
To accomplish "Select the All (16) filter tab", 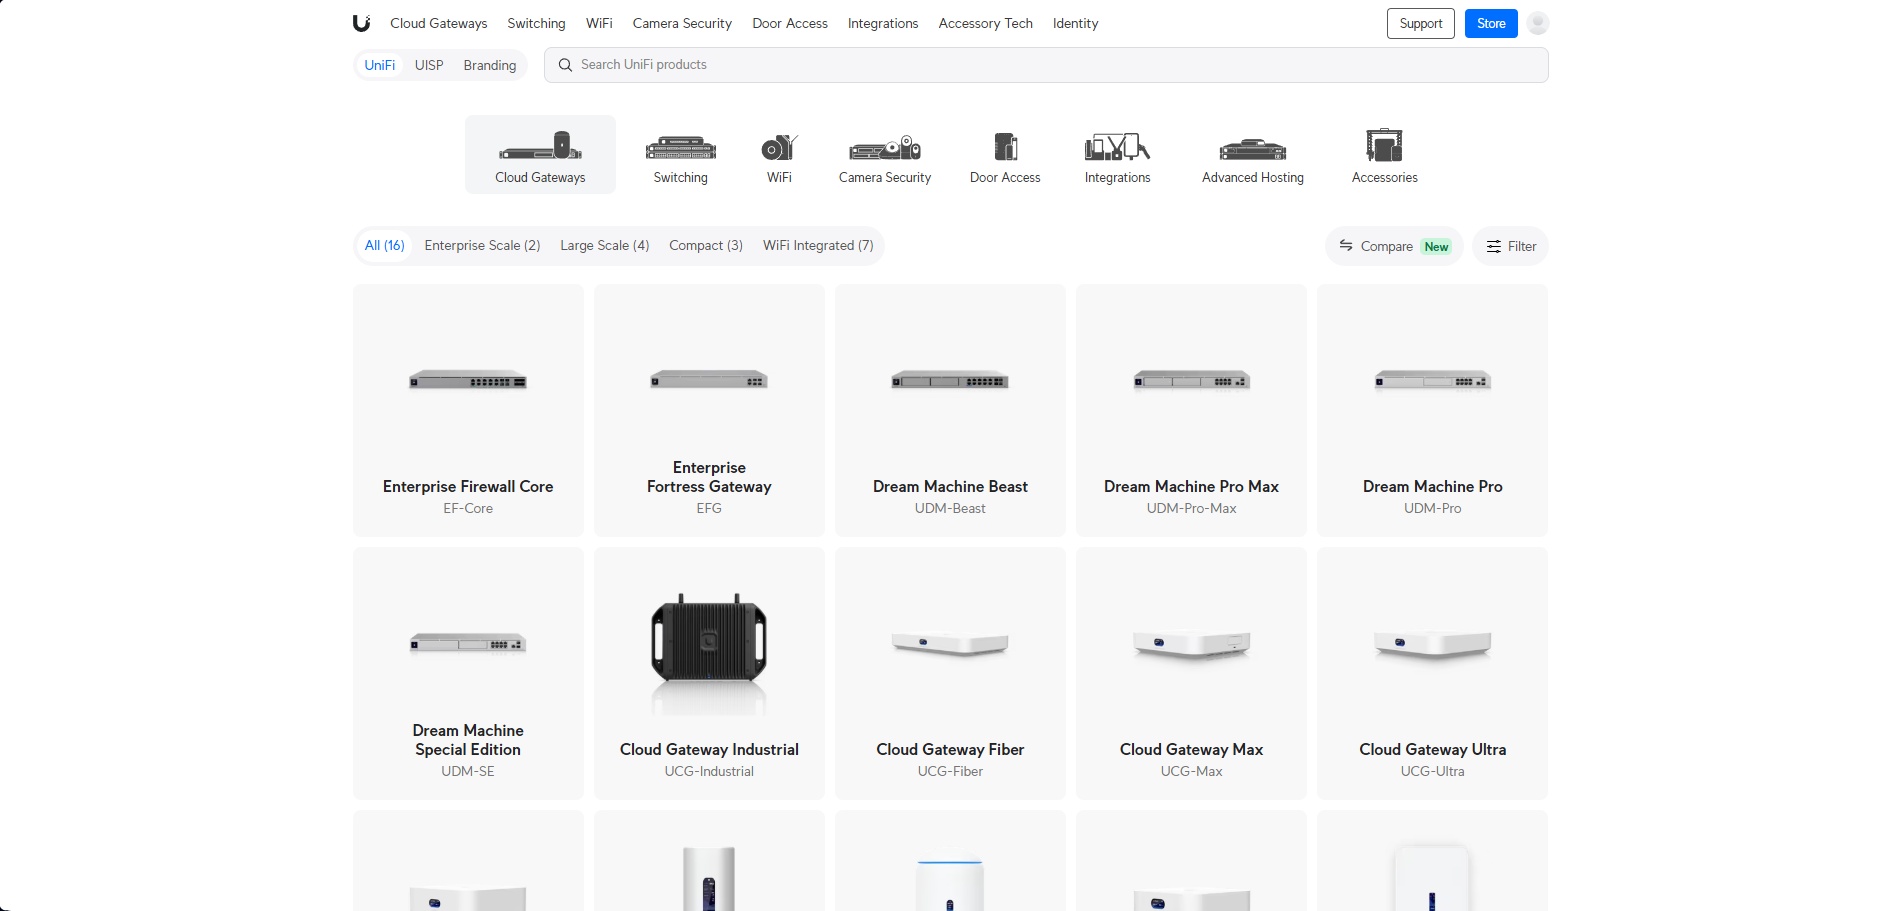I will point(385,245).
